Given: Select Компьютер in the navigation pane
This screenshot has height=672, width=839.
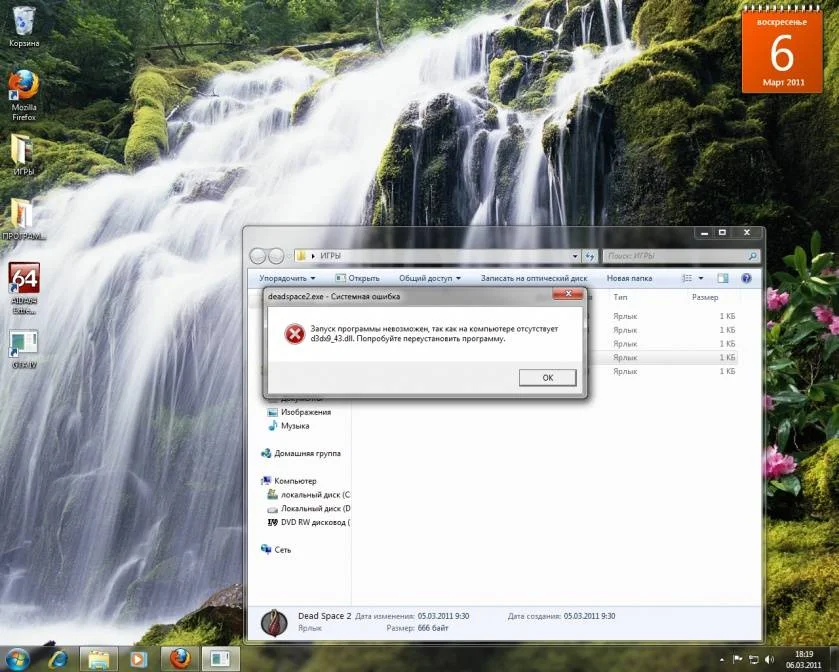Looking at the screenshot, I should pos(288,481).
